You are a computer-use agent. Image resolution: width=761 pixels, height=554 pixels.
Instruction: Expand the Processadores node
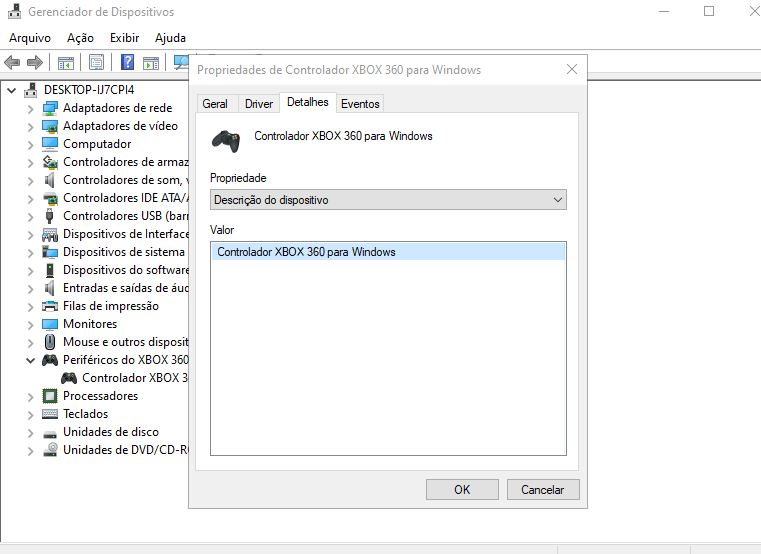(x=31, y=397)
